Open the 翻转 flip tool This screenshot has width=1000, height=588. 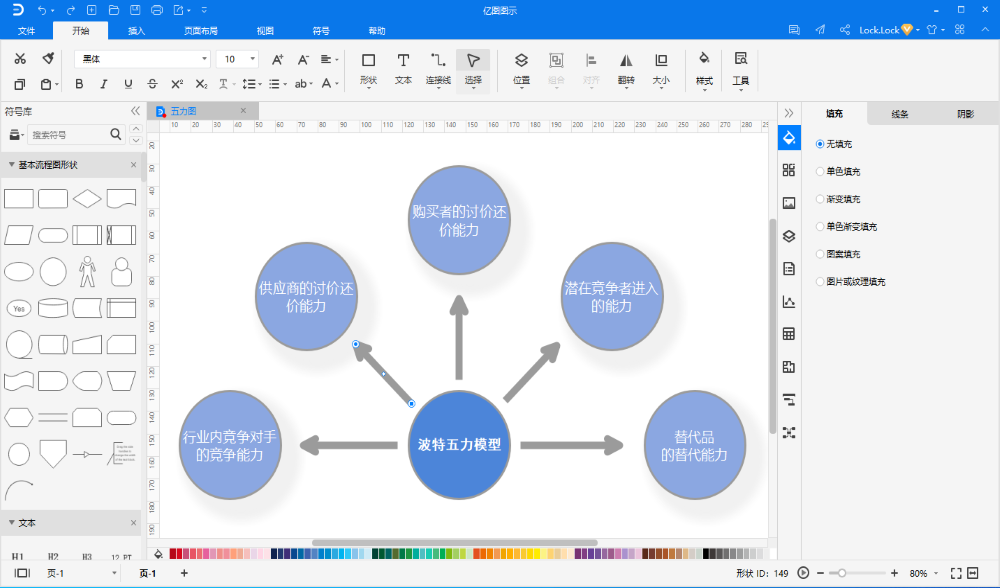click(626, 69)
